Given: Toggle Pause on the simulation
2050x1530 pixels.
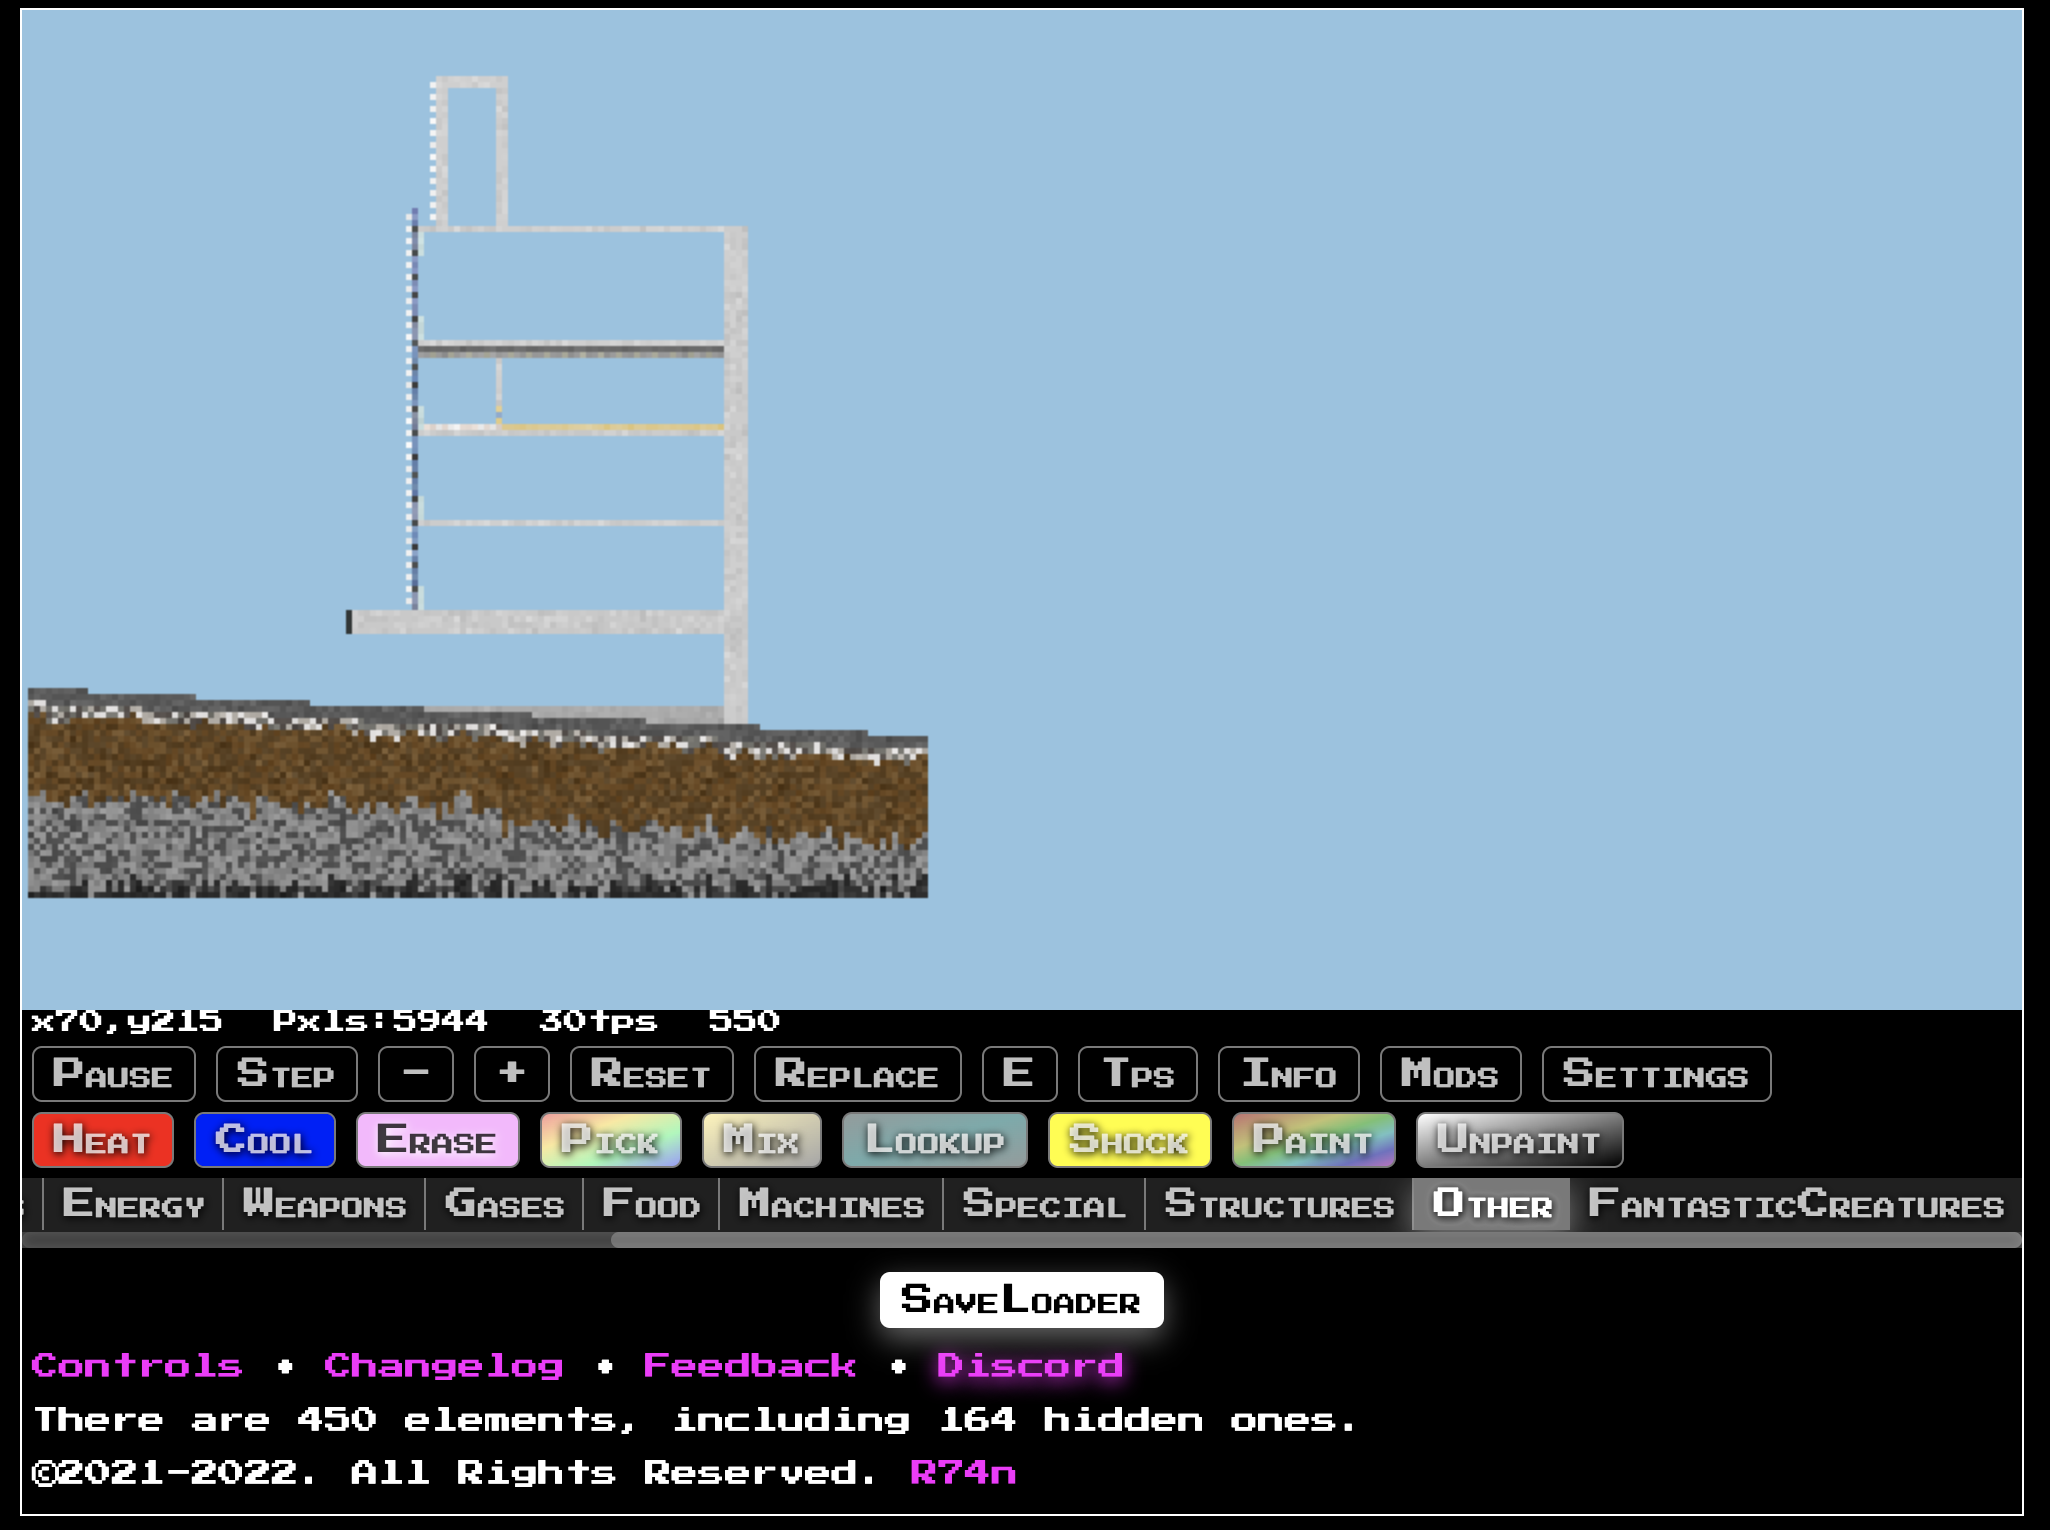Looking at the screenshot, I should click(x=113, y=1074).
